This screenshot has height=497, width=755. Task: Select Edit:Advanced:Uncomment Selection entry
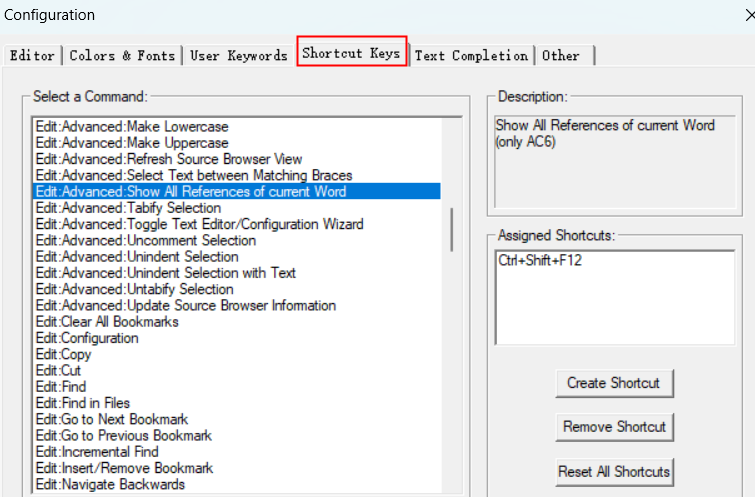click(x=145, y=241)
